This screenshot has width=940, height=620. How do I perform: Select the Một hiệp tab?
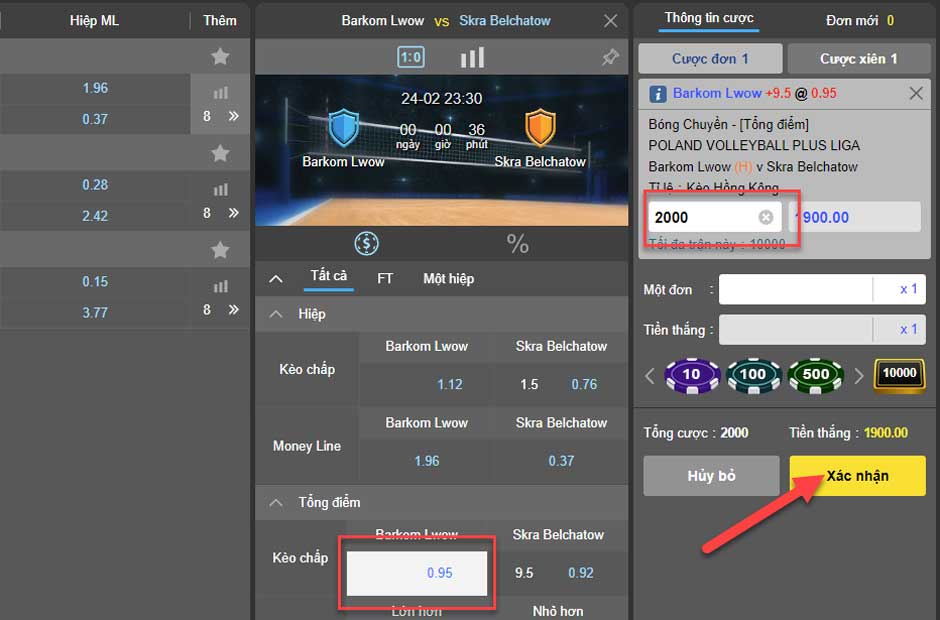pos(448,279)
